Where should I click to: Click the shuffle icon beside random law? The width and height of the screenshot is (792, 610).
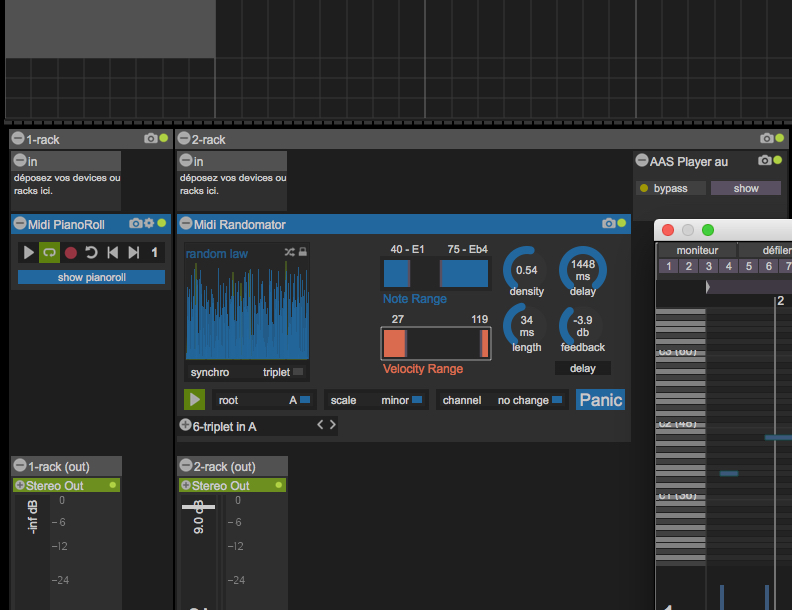coord(289,252)
